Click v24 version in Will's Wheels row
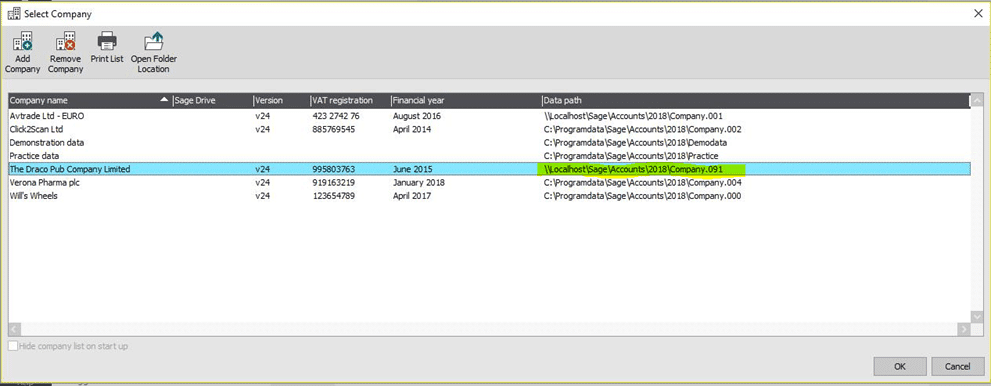This screenshot has height=386, width=991. (262, 196)
